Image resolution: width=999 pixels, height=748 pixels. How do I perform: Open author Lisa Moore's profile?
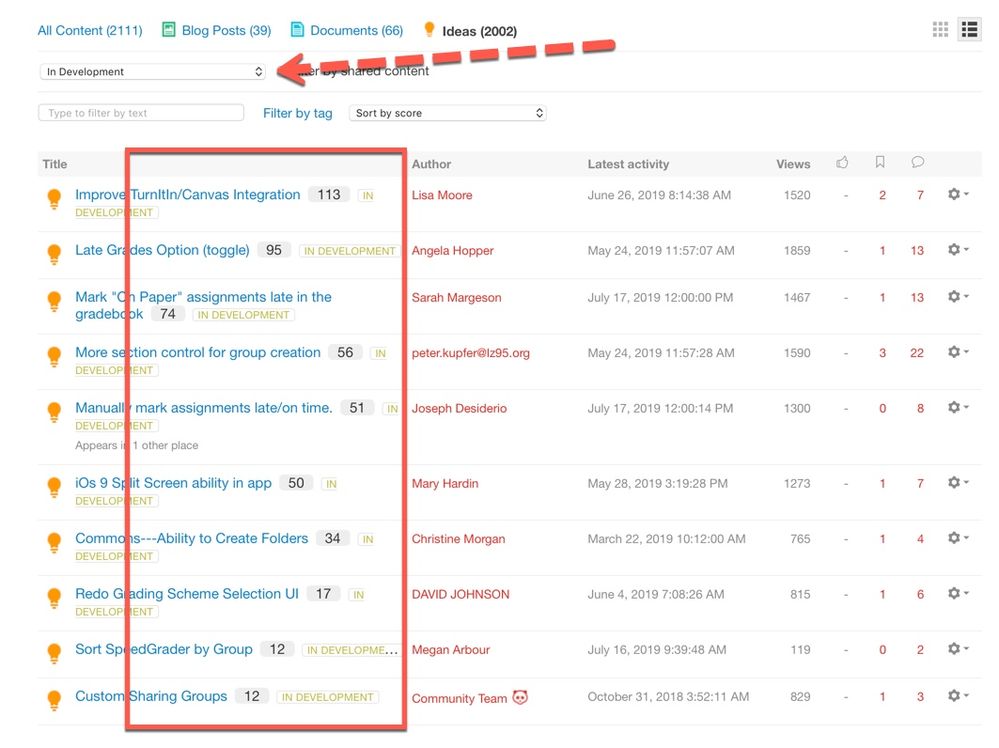pos(442,195)
